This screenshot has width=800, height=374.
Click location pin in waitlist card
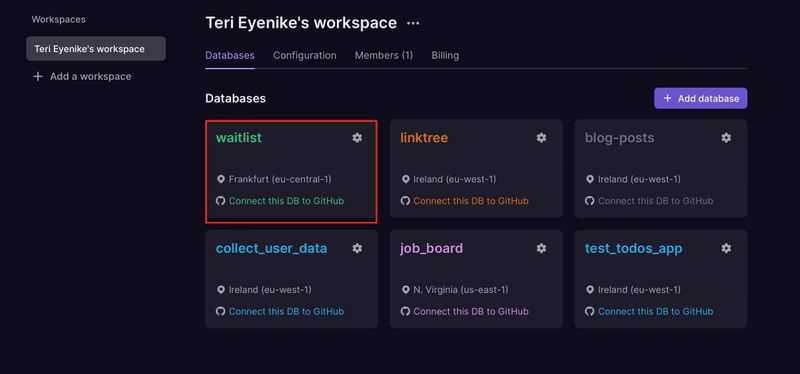[221, 180]
